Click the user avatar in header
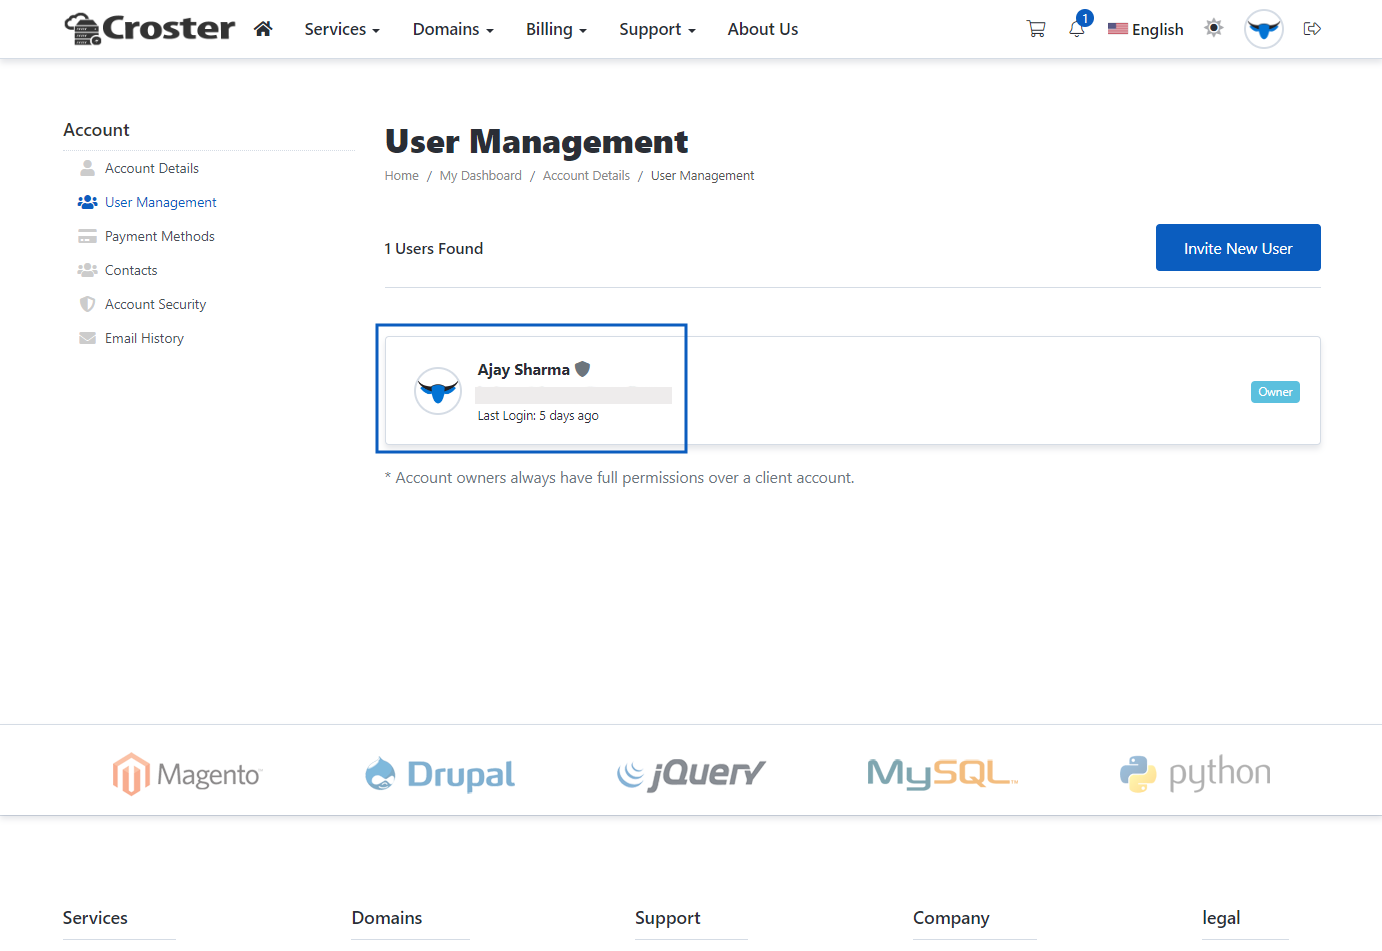This screenshot has height=951, width=1382. (1263, 29)
